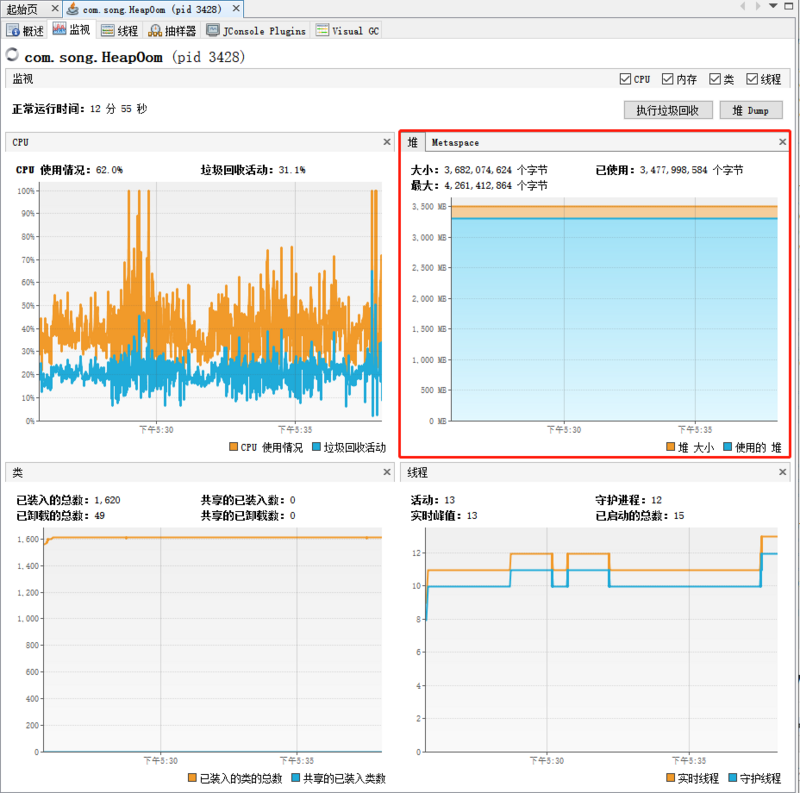Toggle the 内存 memory checkbox
Image resolution: width=800 pixels, height=793 pixels.
[667, 79]
